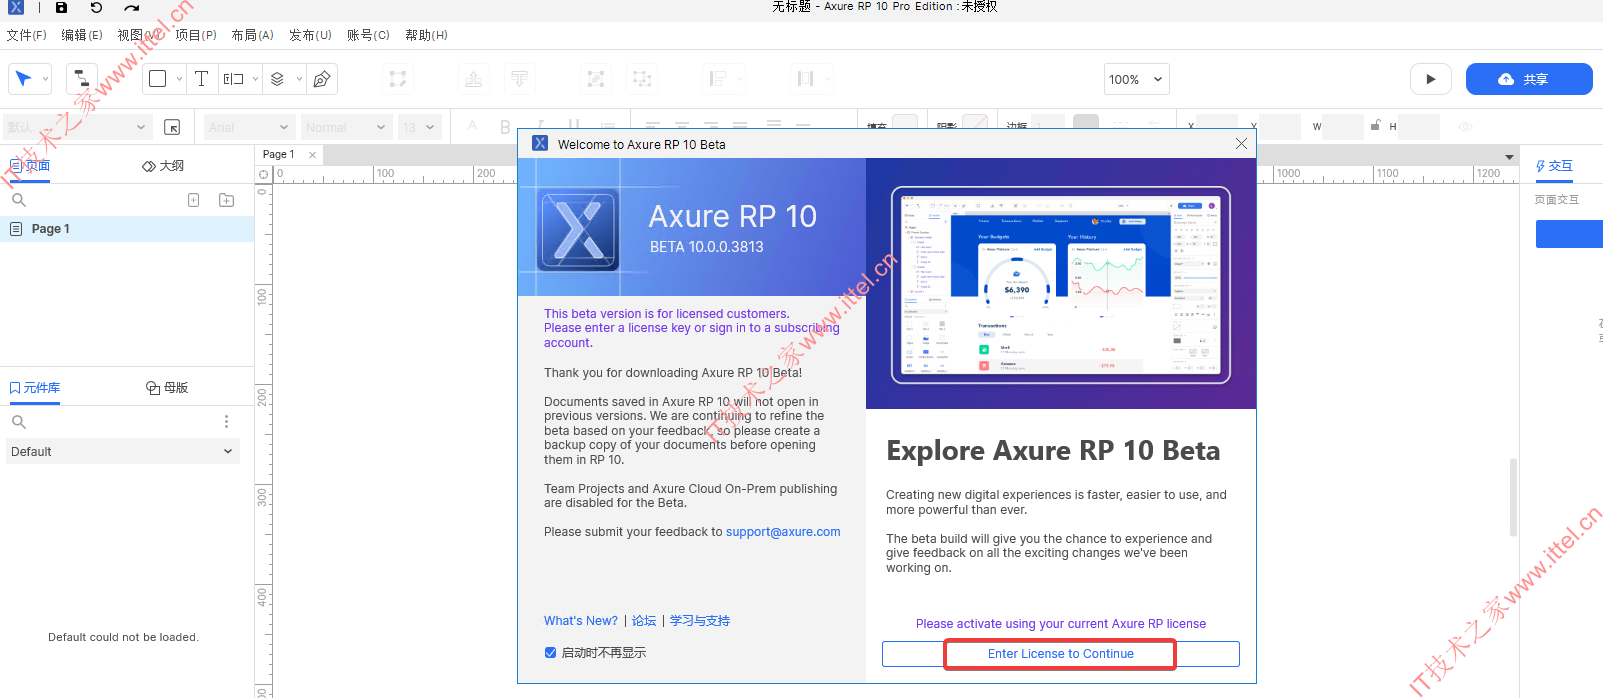Open the 发布(U) menu

[311, 35]
